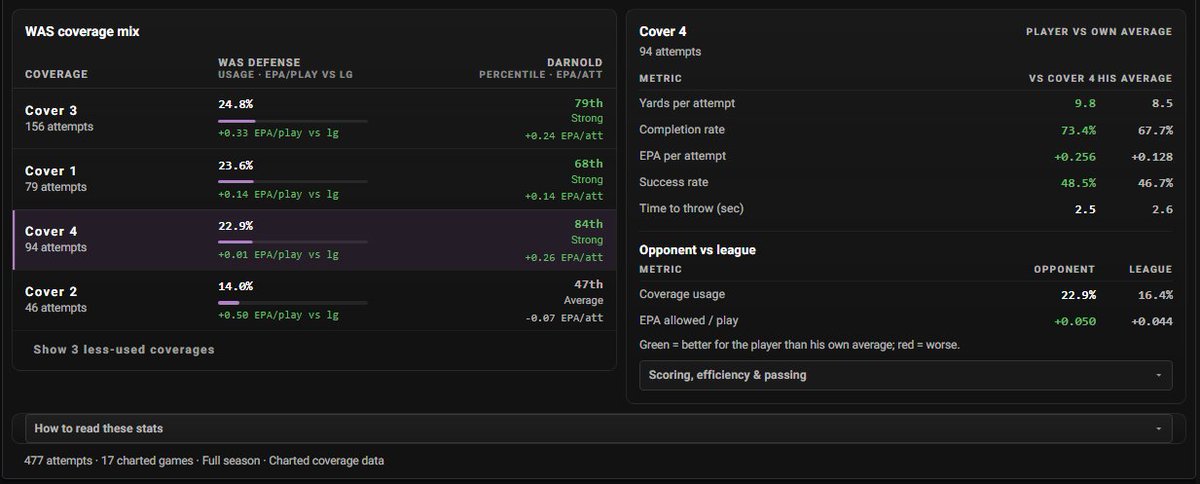
Task: Click Cover 4 84th percentile value
Action: point(589,224)
